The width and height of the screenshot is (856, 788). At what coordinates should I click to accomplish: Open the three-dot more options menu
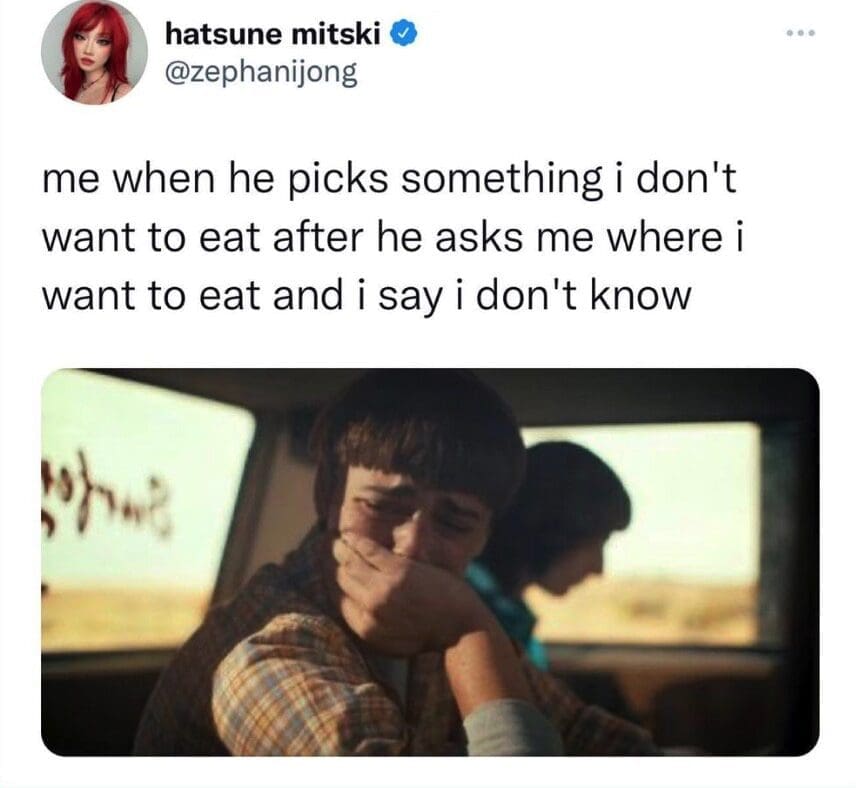(801, 33)
